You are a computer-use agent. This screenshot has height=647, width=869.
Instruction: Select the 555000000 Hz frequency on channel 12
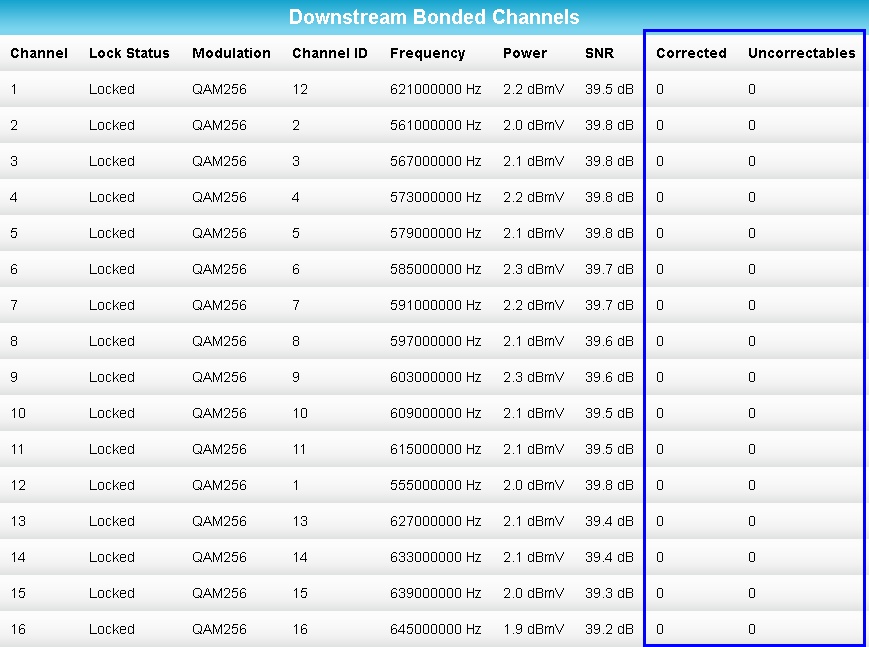point(437,485)
